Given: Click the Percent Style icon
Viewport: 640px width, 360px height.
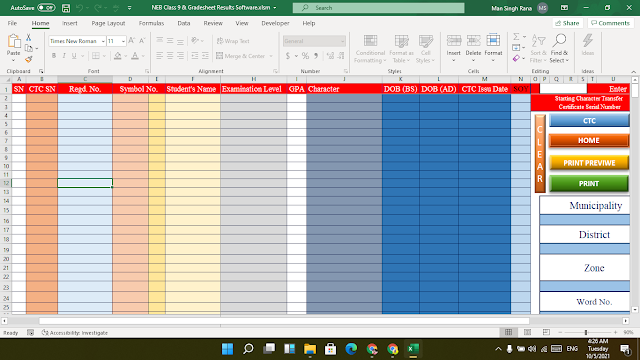Looking at the screenshot, I should tap(305, 56).
